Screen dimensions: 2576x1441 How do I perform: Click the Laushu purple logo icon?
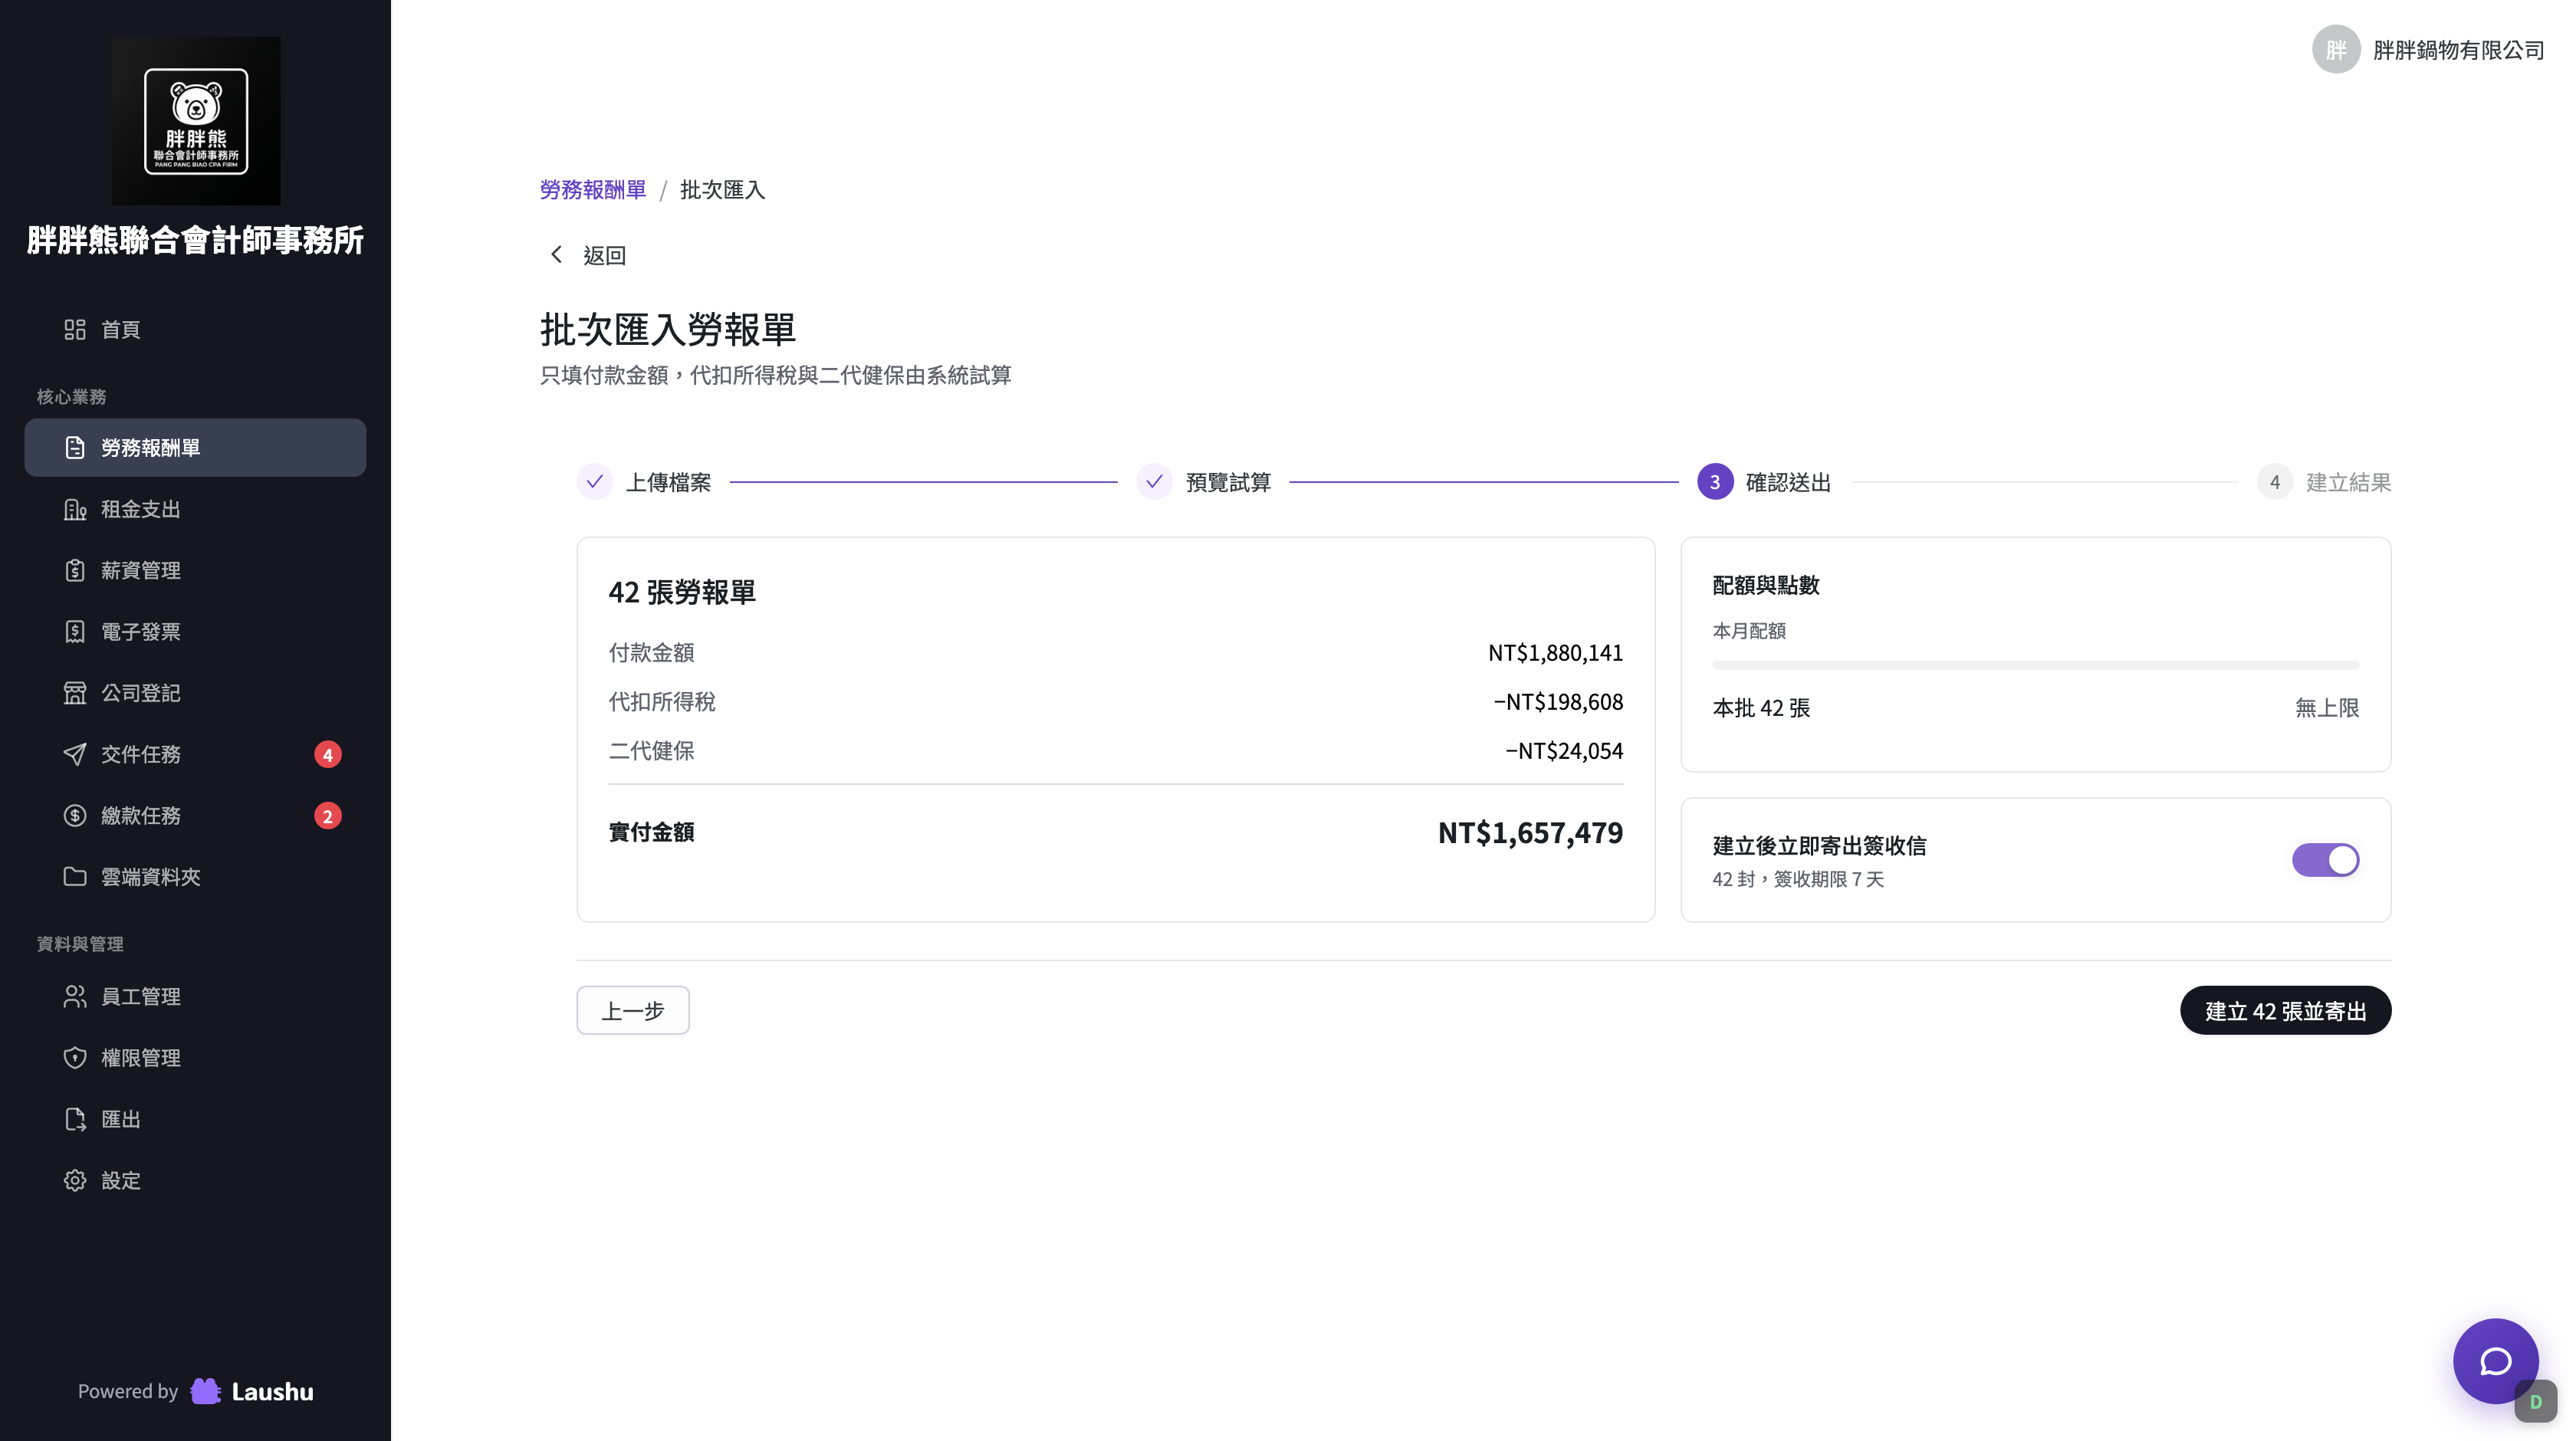tap(206, 1391)
